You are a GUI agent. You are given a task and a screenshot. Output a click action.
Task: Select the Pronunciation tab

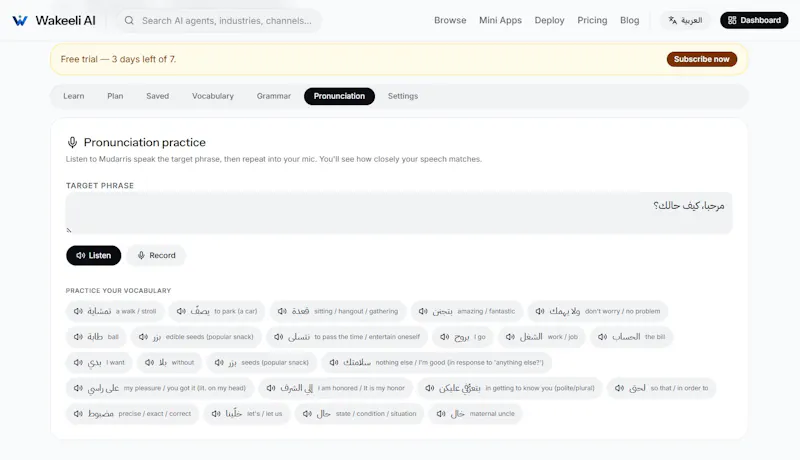click(x=339, y=96)
